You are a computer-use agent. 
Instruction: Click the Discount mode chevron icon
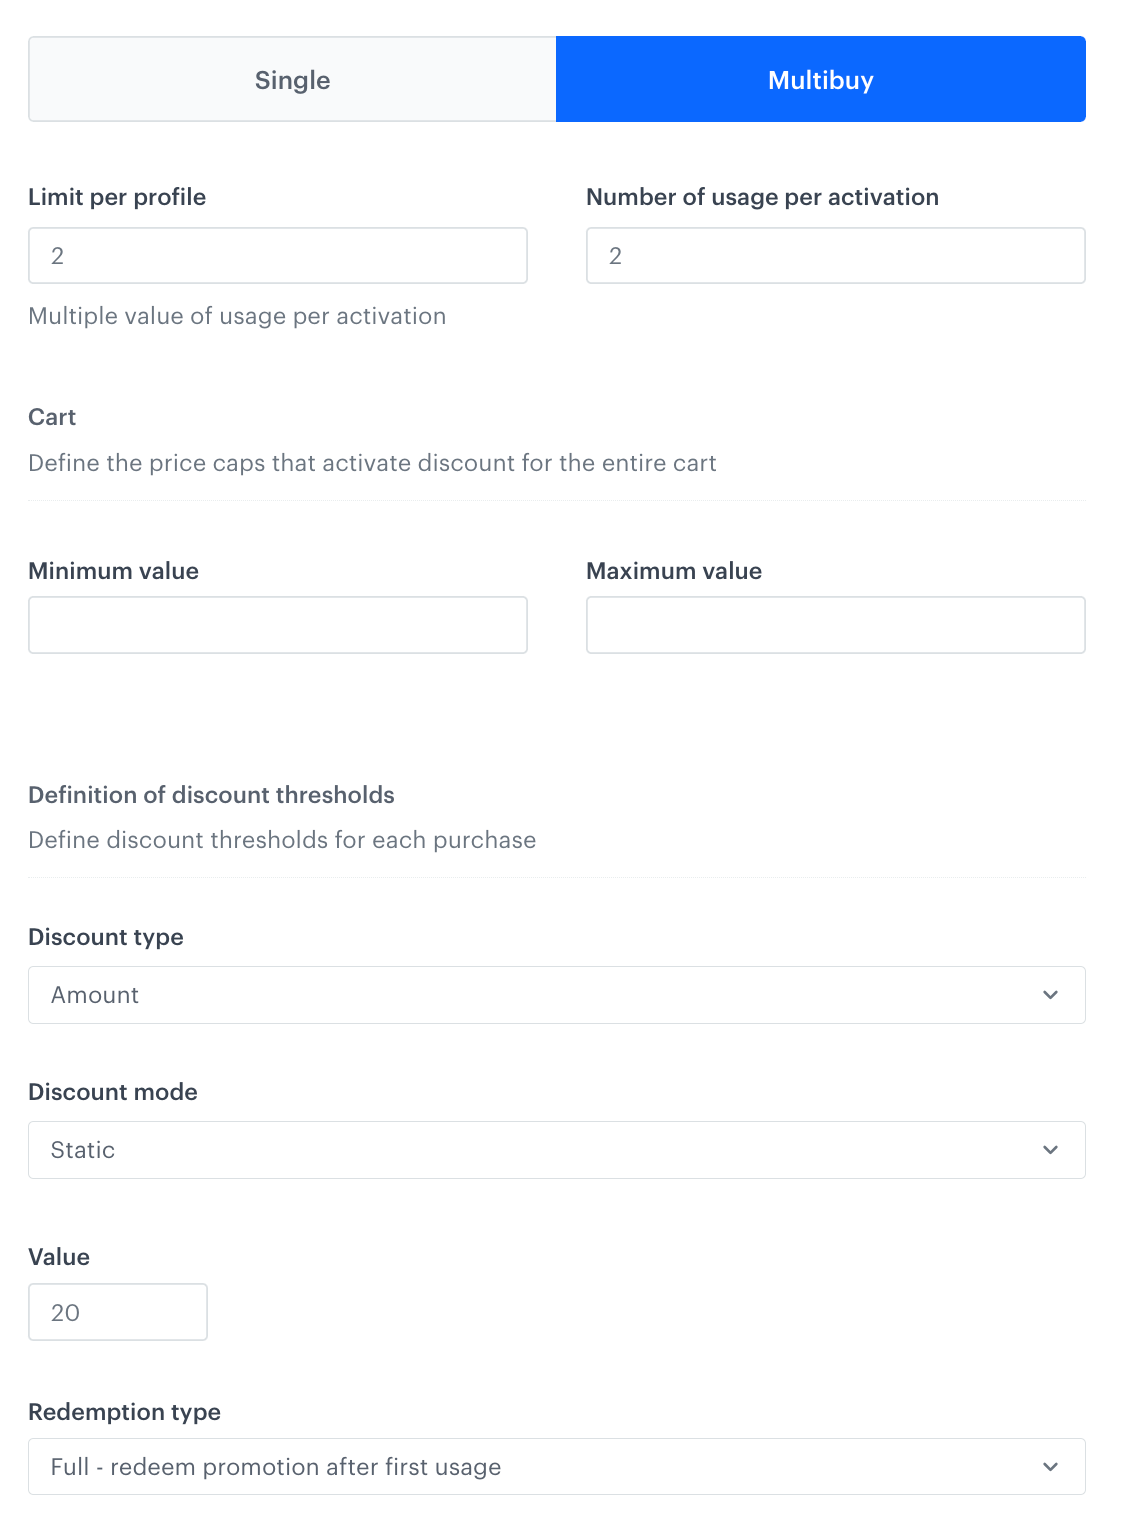tap(1049, 1149)
